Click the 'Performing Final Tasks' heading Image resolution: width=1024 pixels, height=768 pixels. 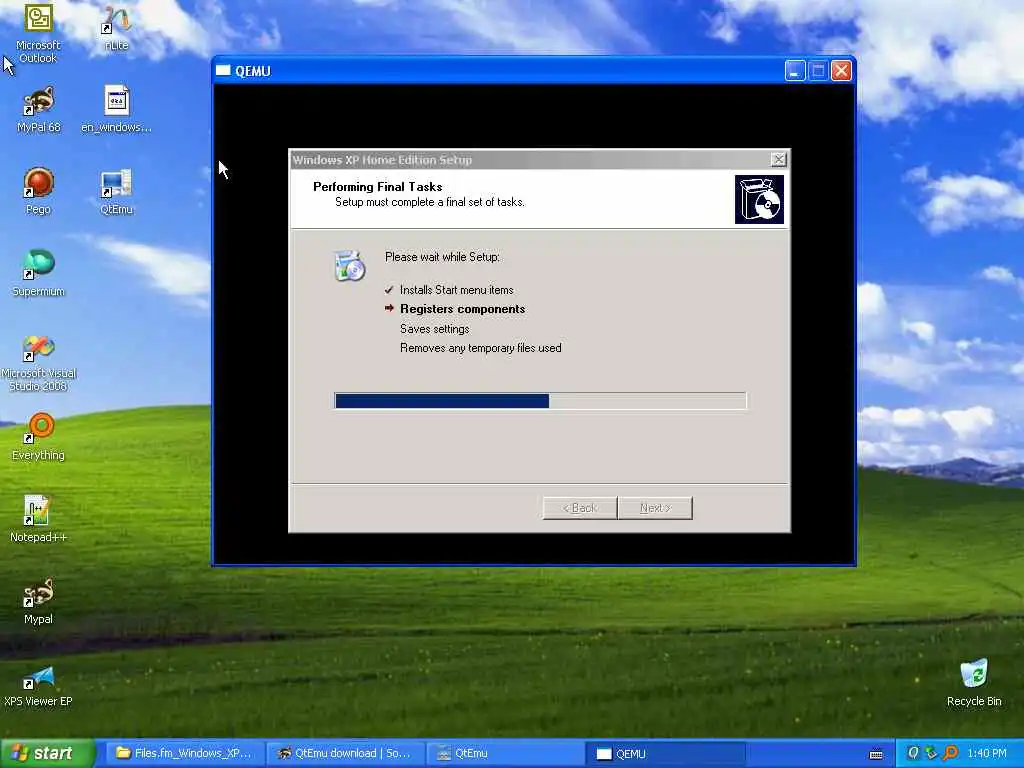tap(377, 187)
